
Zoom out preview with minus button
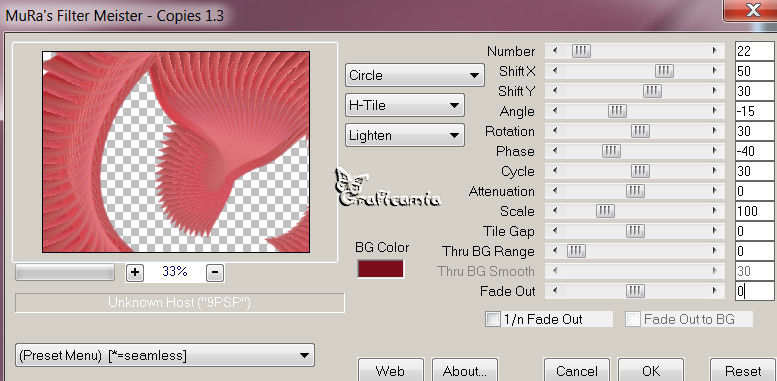215,272
